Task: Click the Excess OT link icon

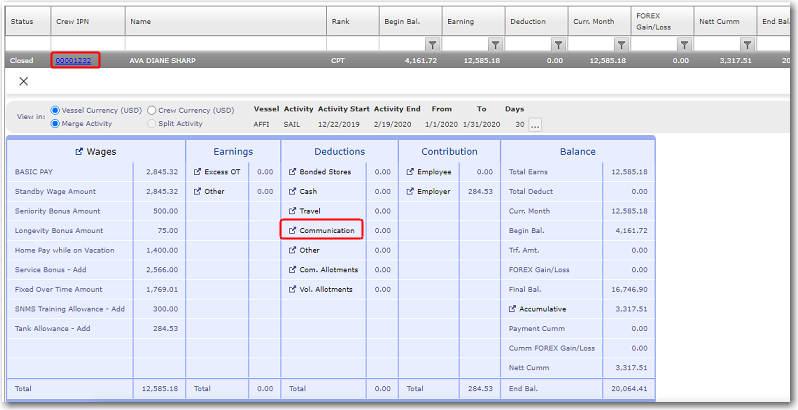Action: pyautogui.click(x=197, y=172)
